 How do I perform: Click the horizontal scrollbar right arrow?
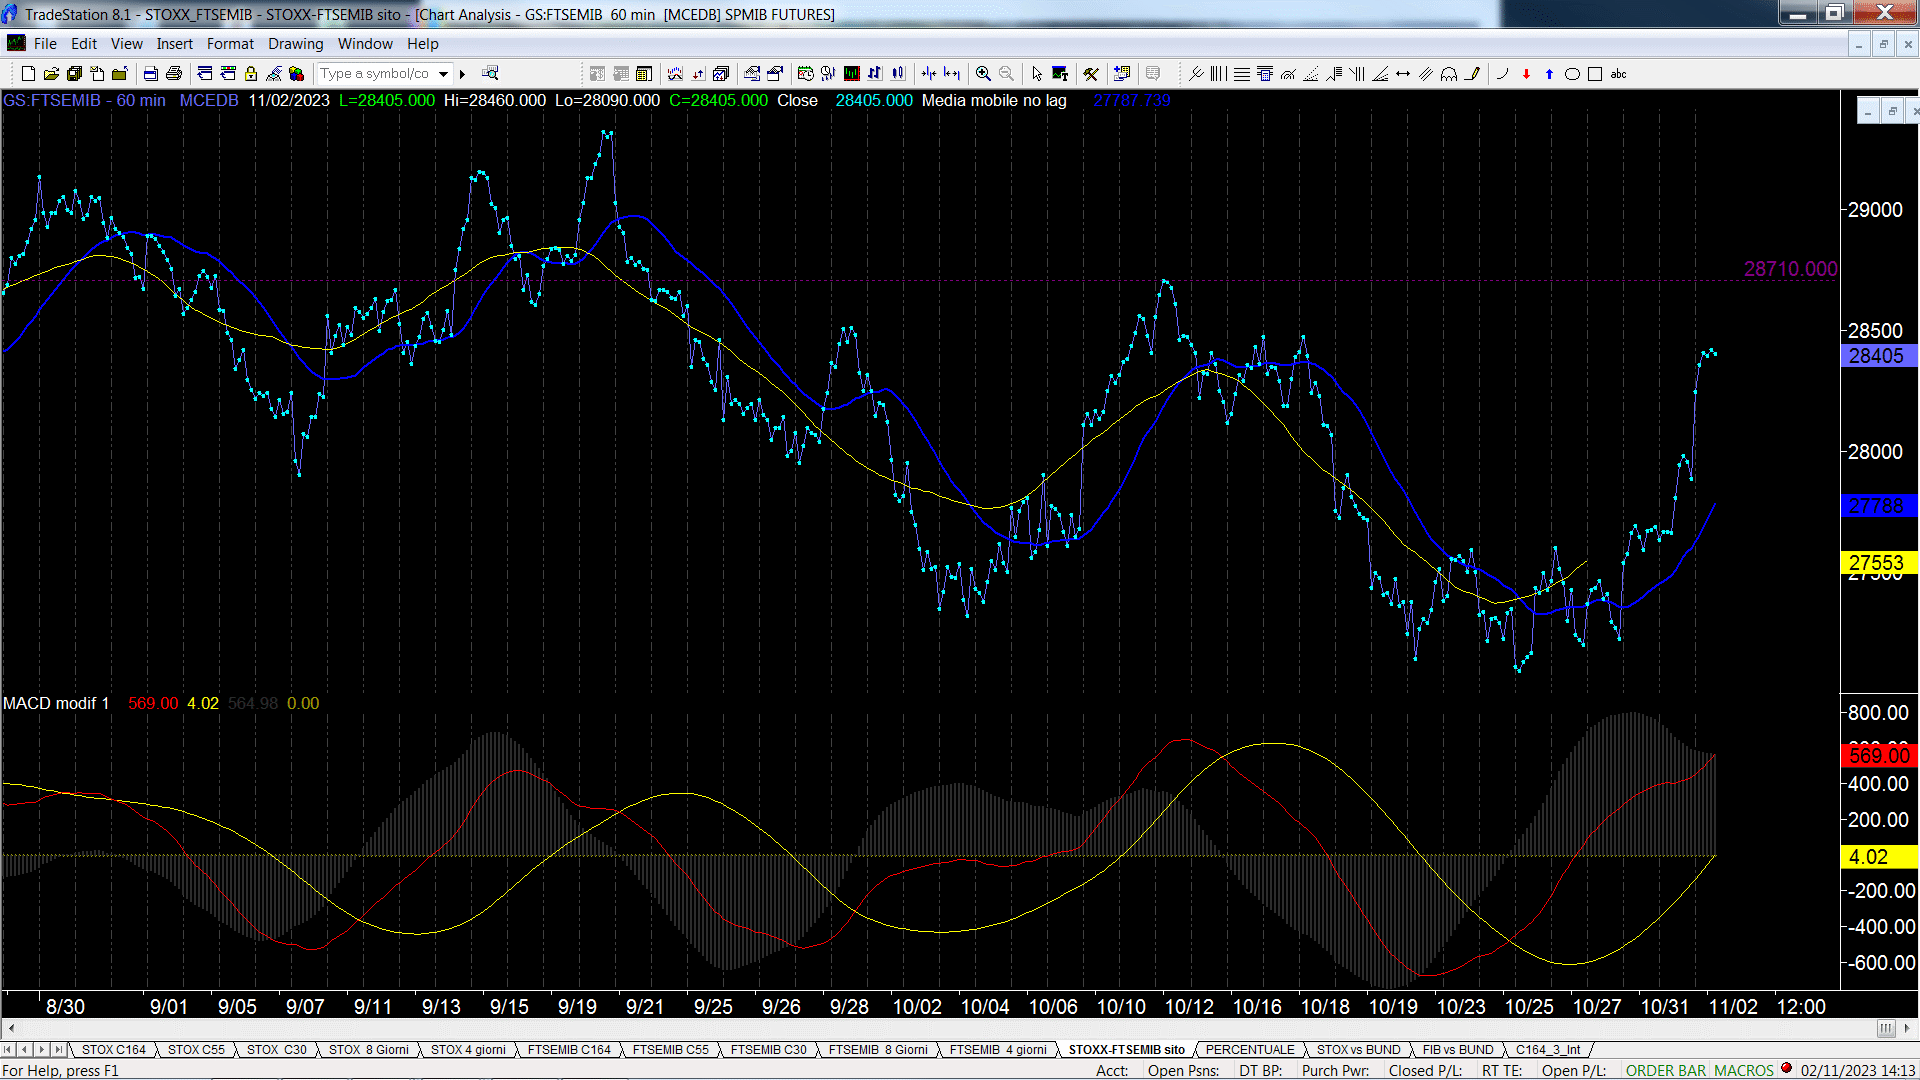1908,1028
